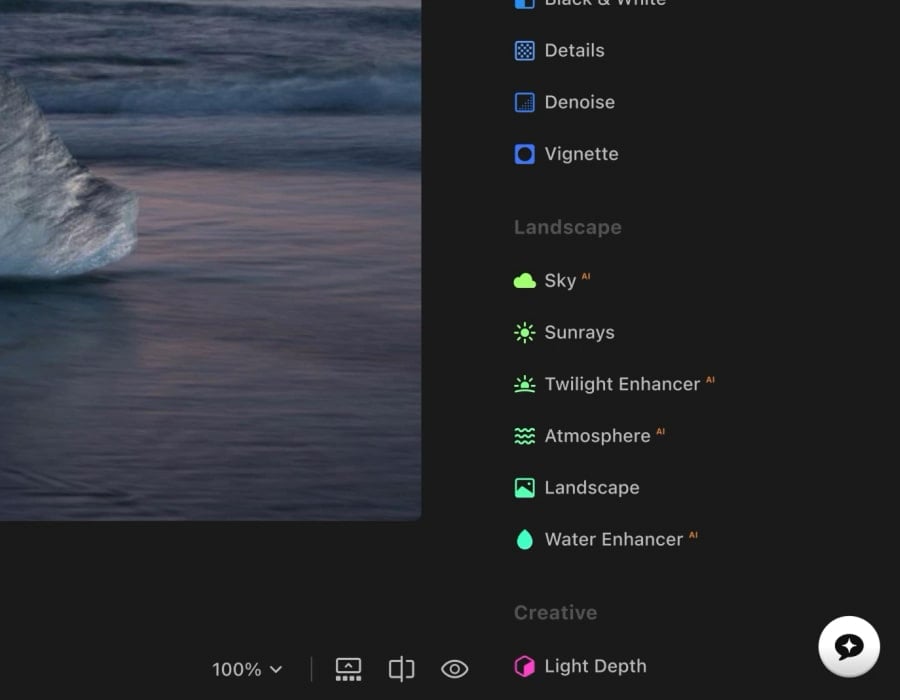Open the Landscape tool icon
This screenshot has height=700, width=900.
coord(523,487)
